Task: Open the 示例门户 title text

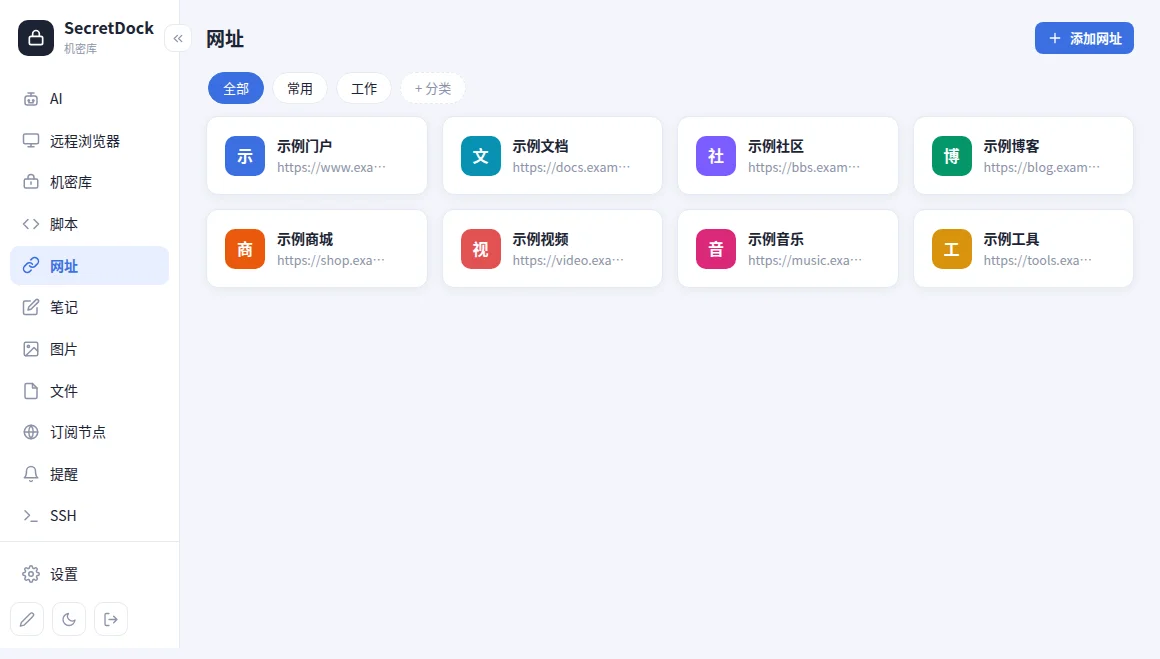Action: 305,146
